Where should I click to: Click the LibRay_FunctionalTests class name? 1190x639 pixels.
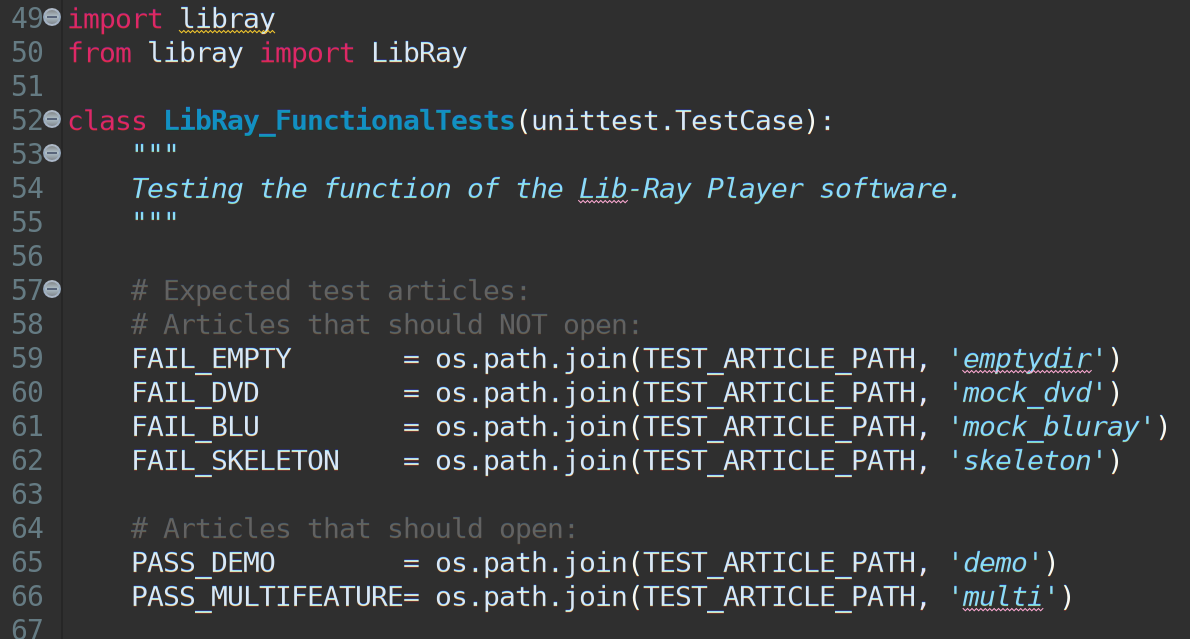pos(339,121)
